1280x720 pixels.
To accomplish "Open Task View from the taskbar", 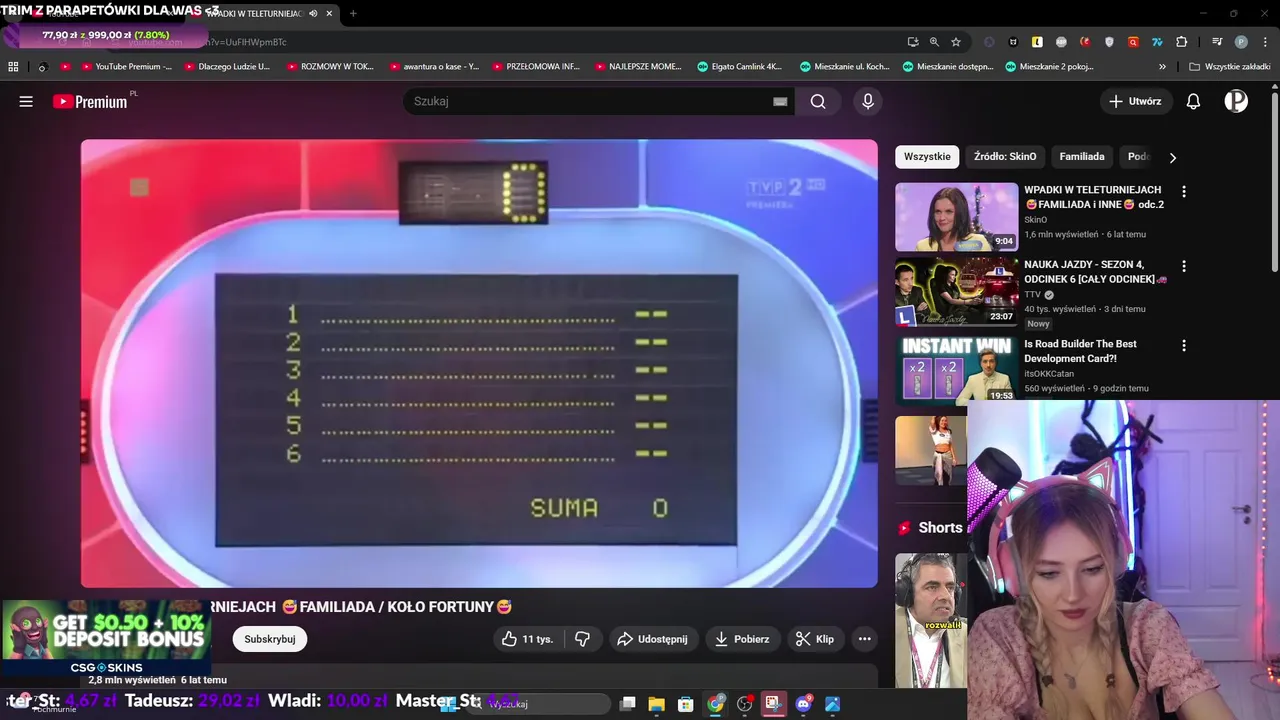I will pyautogui.click(x=627, y=704).
